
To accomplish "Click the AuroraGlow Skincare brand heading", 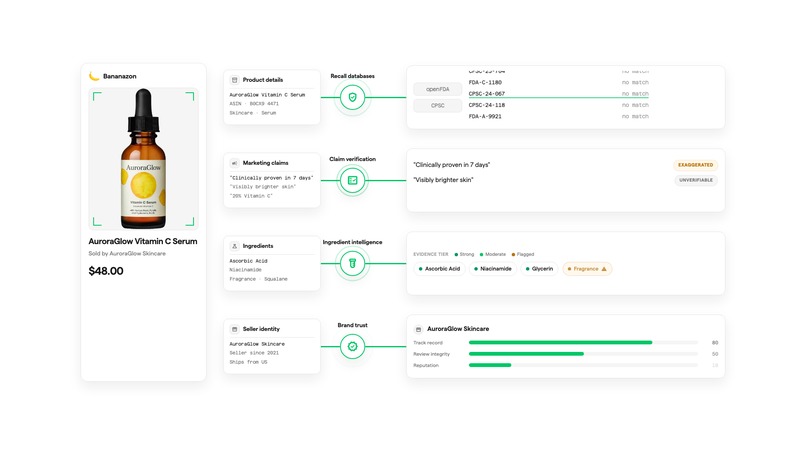I will 458,329.
